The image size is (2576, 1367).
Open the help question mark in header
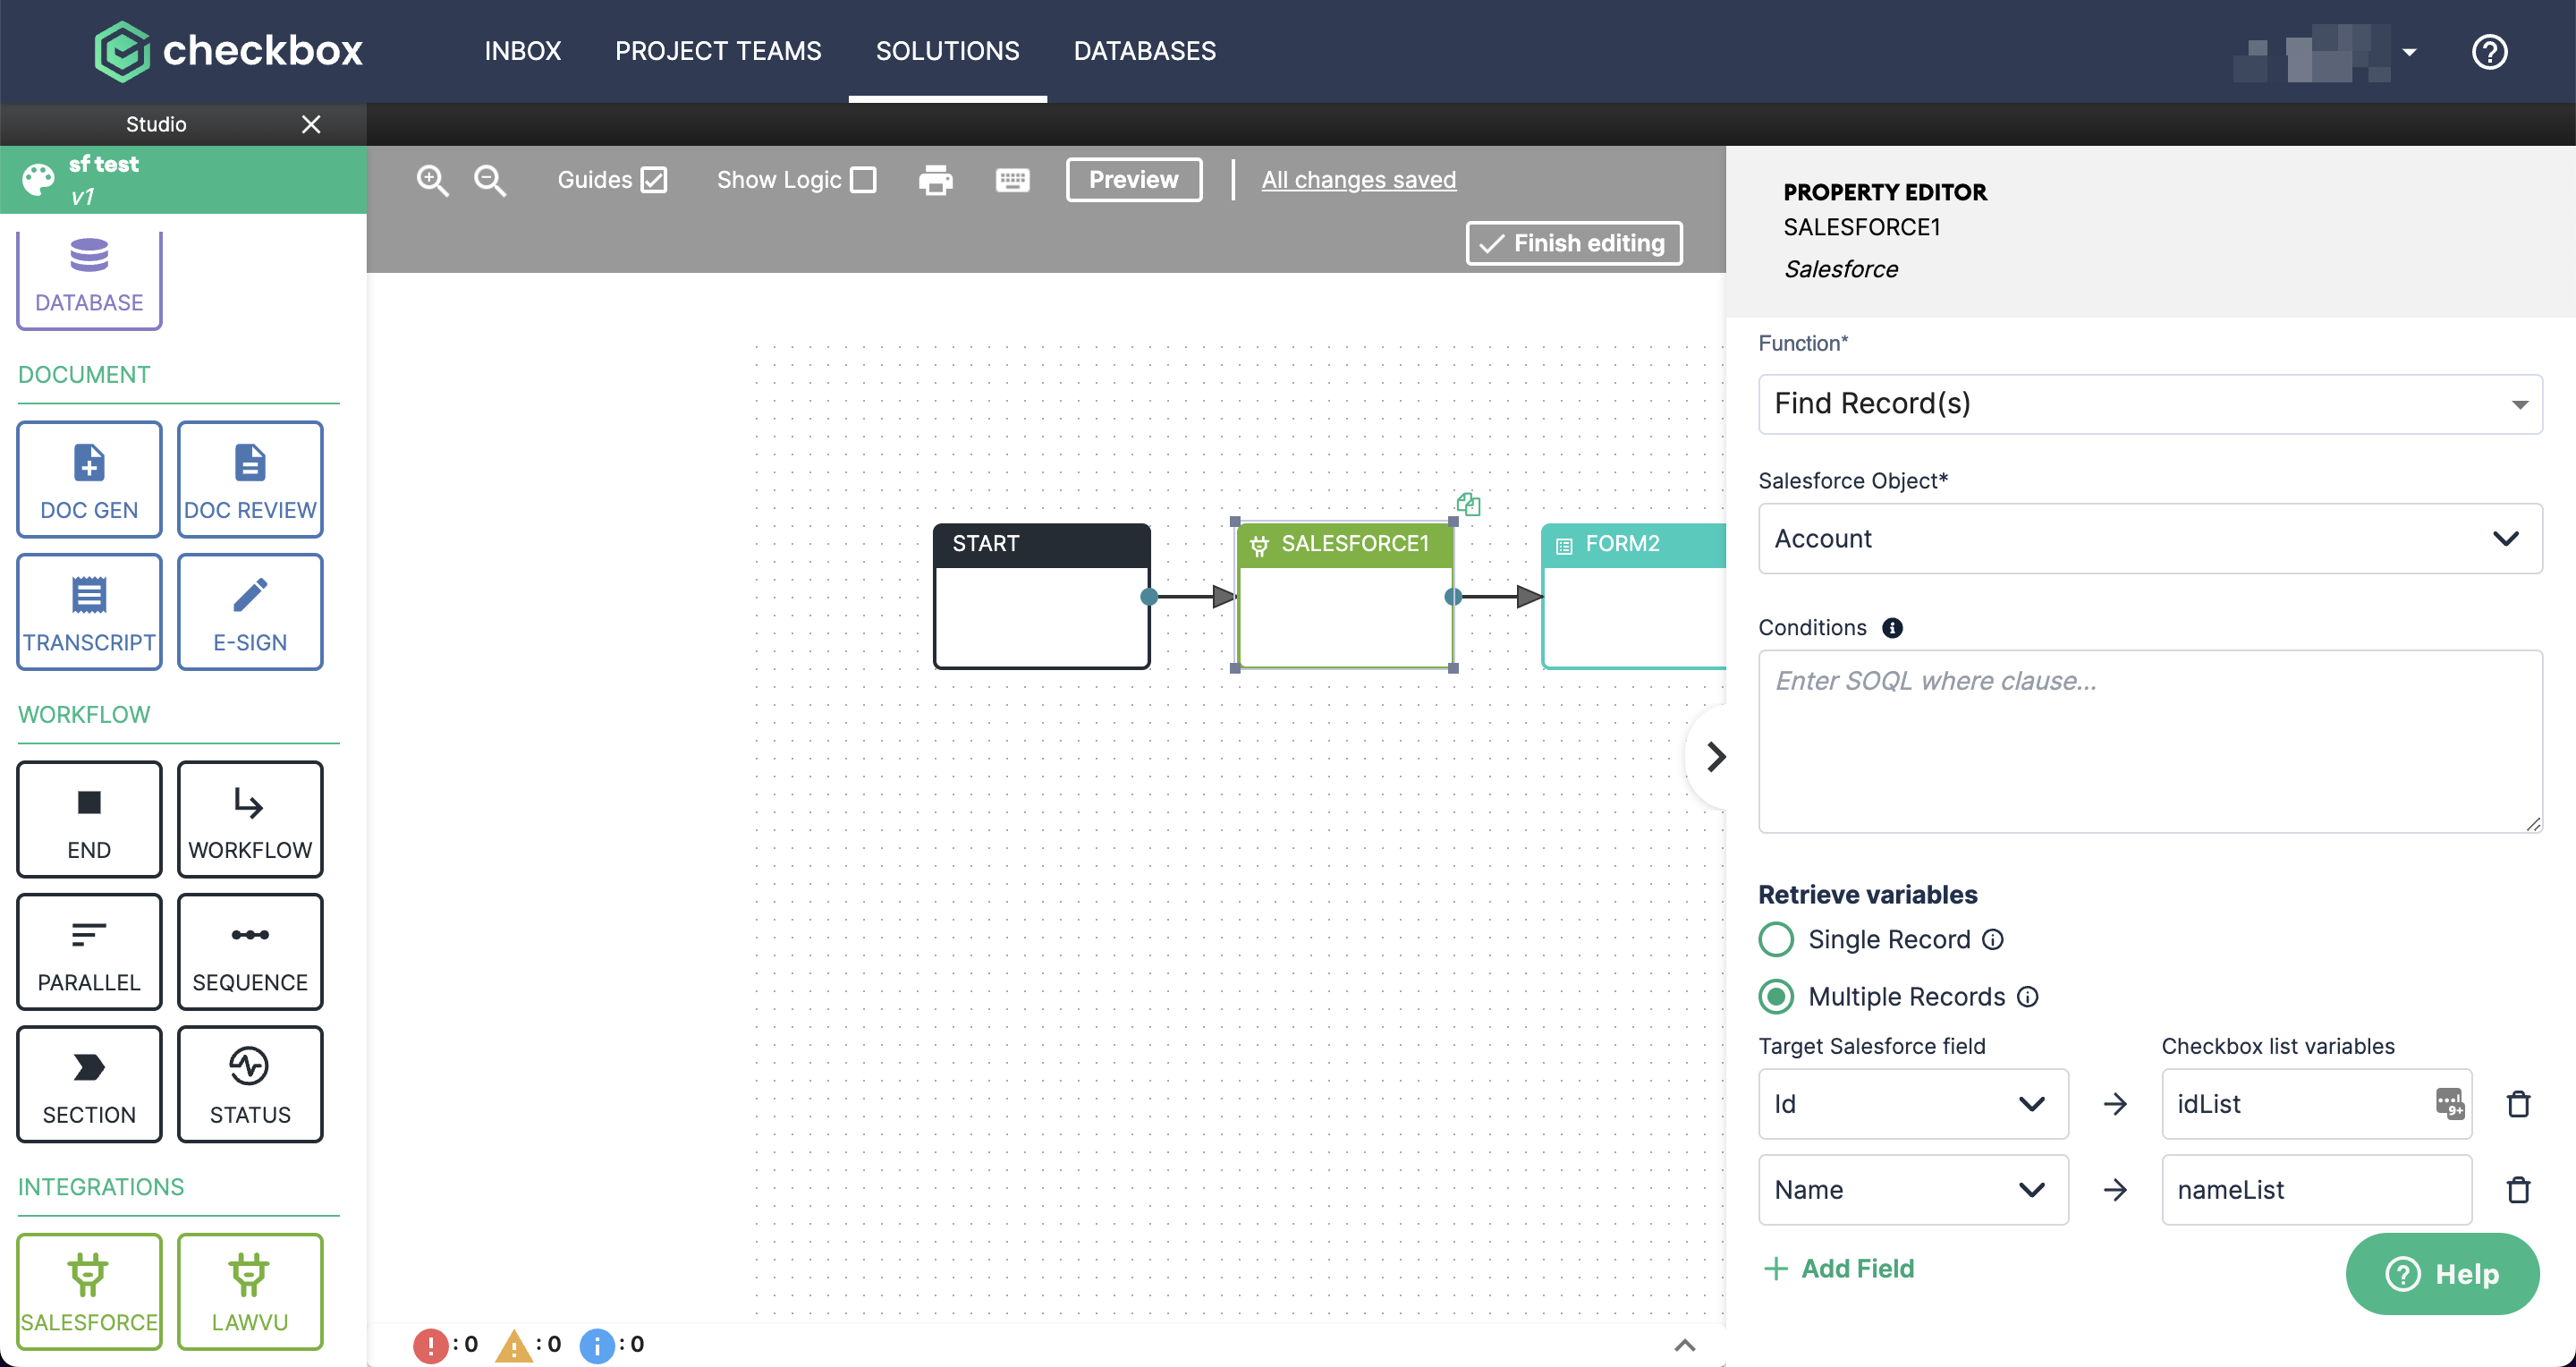2489,51
